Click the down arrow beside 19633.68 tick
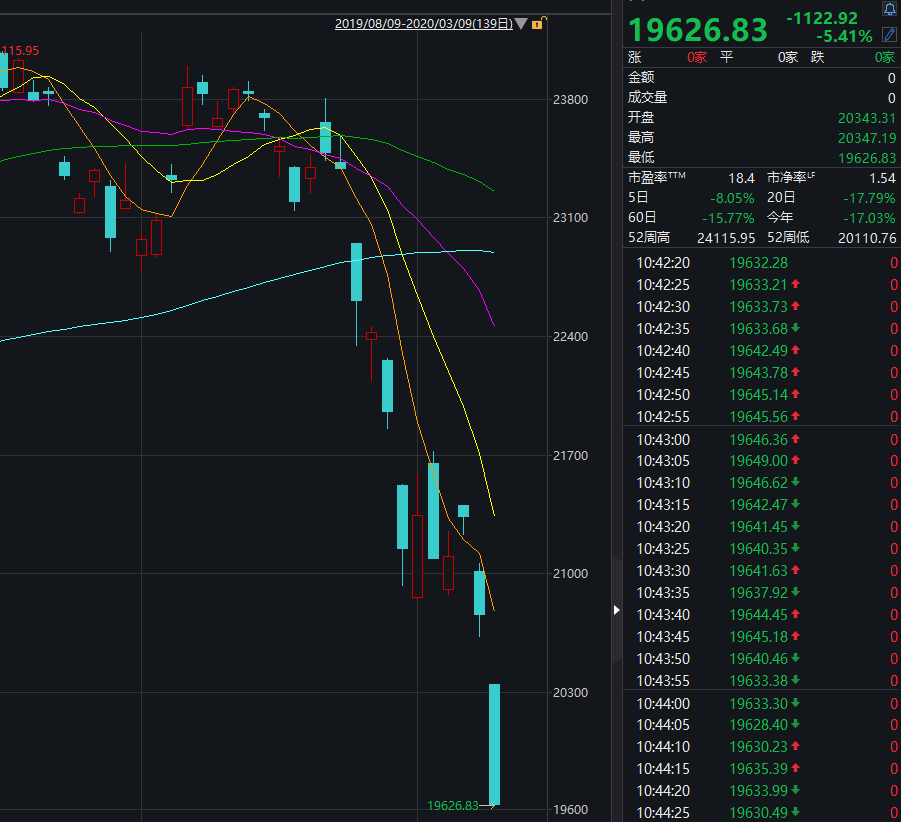The width and height of the screenshot is (901, 822). click(x=796, y=328)
